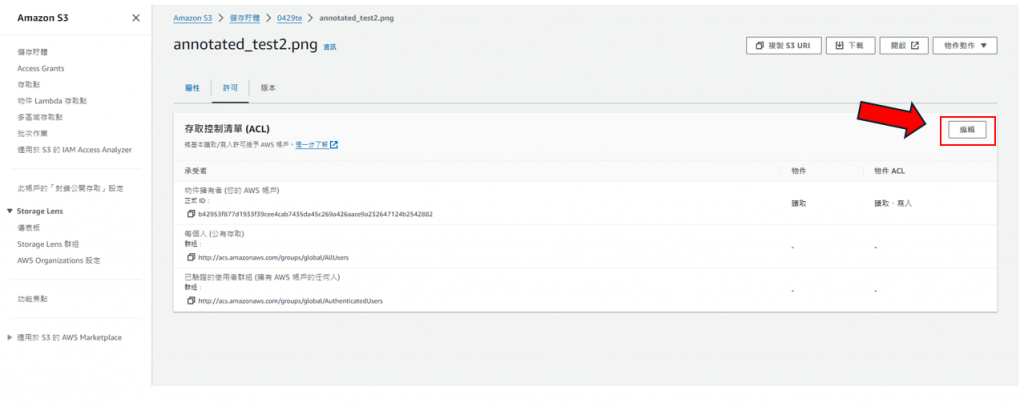Open the 資訊 info link beside title
Image resolution: width=1024 pixels, height=407 pixels.
[x=330, y=48]
